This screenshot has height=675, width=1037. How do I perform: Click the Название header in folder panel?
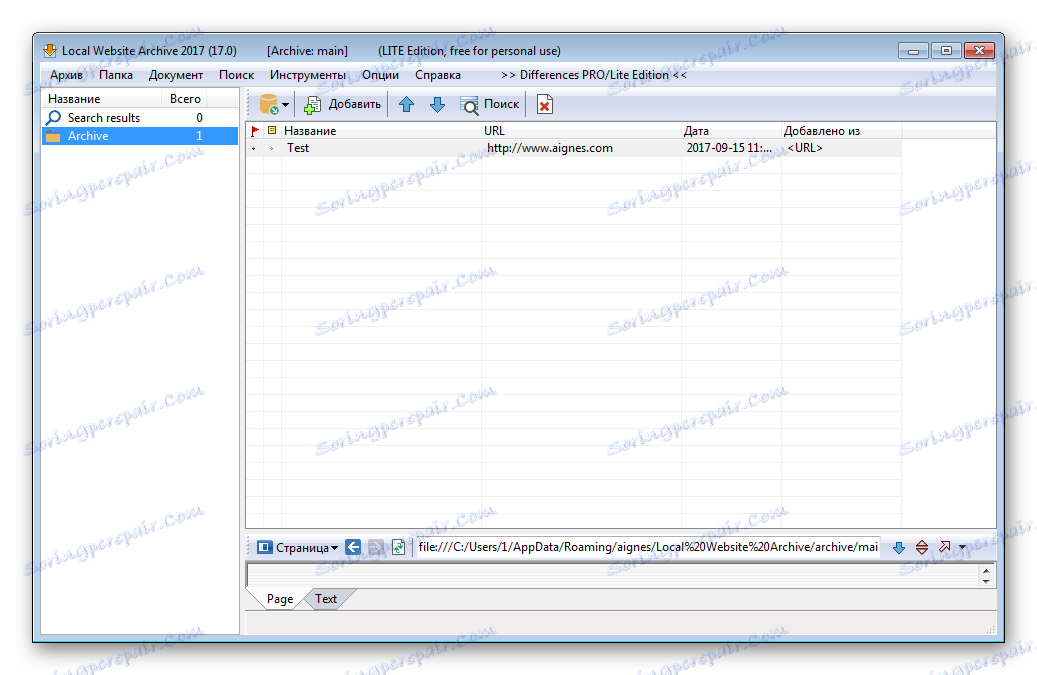click(102, 99)
